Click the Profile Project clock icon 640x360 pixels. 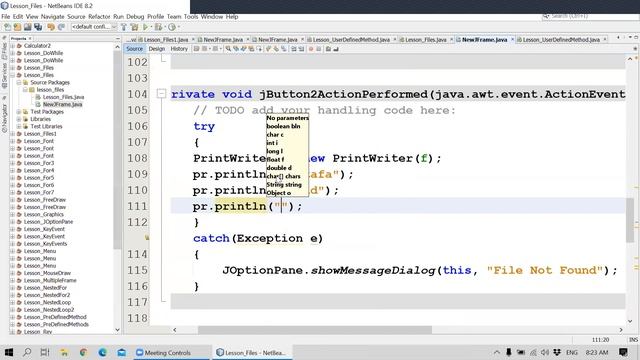tap(172, 27)
